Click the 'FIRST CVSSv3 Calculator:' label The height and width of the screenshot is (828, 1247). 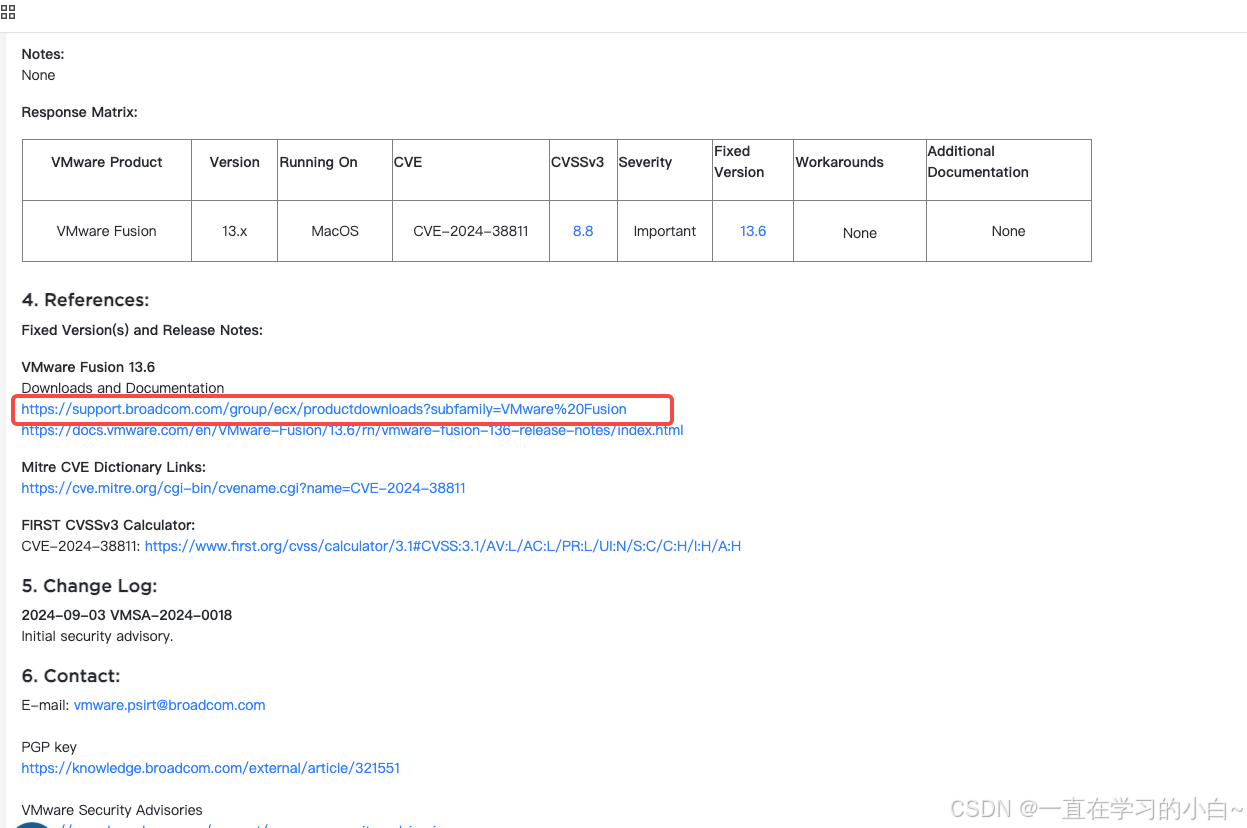pyautogui.click(x=108, y=525)
